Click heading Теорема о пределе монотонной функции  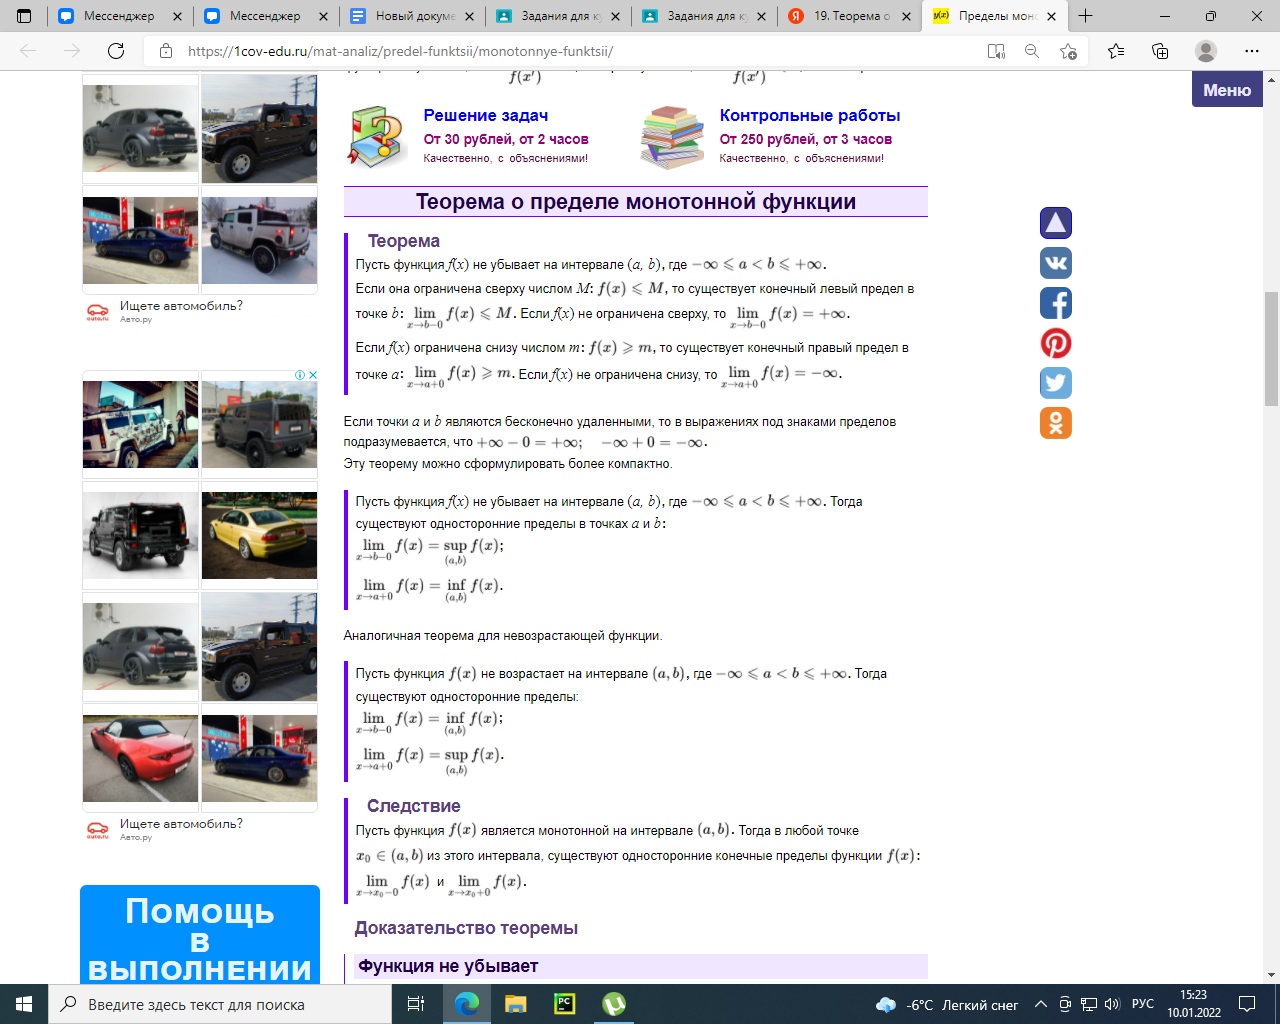[x=636, y=201]
